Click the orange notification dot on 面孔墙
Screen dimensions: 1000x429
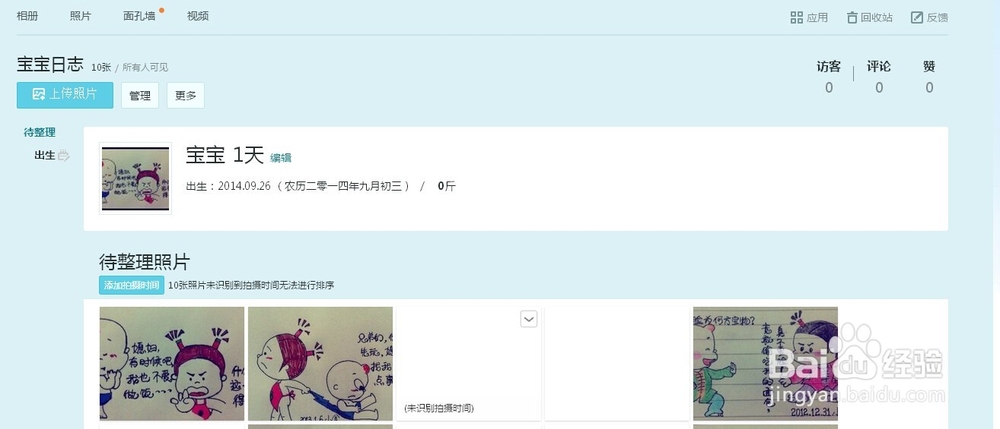(x=161, y=10)
